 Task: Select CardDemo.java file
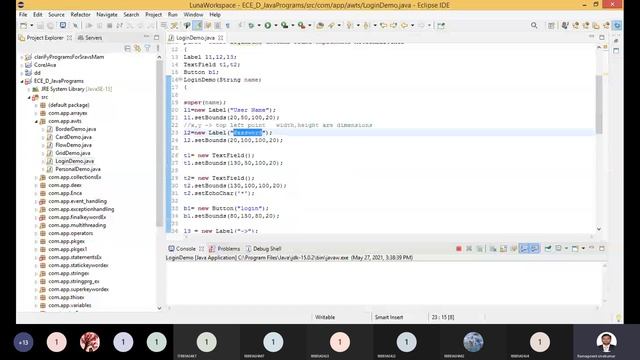click(x=73, y=137)
